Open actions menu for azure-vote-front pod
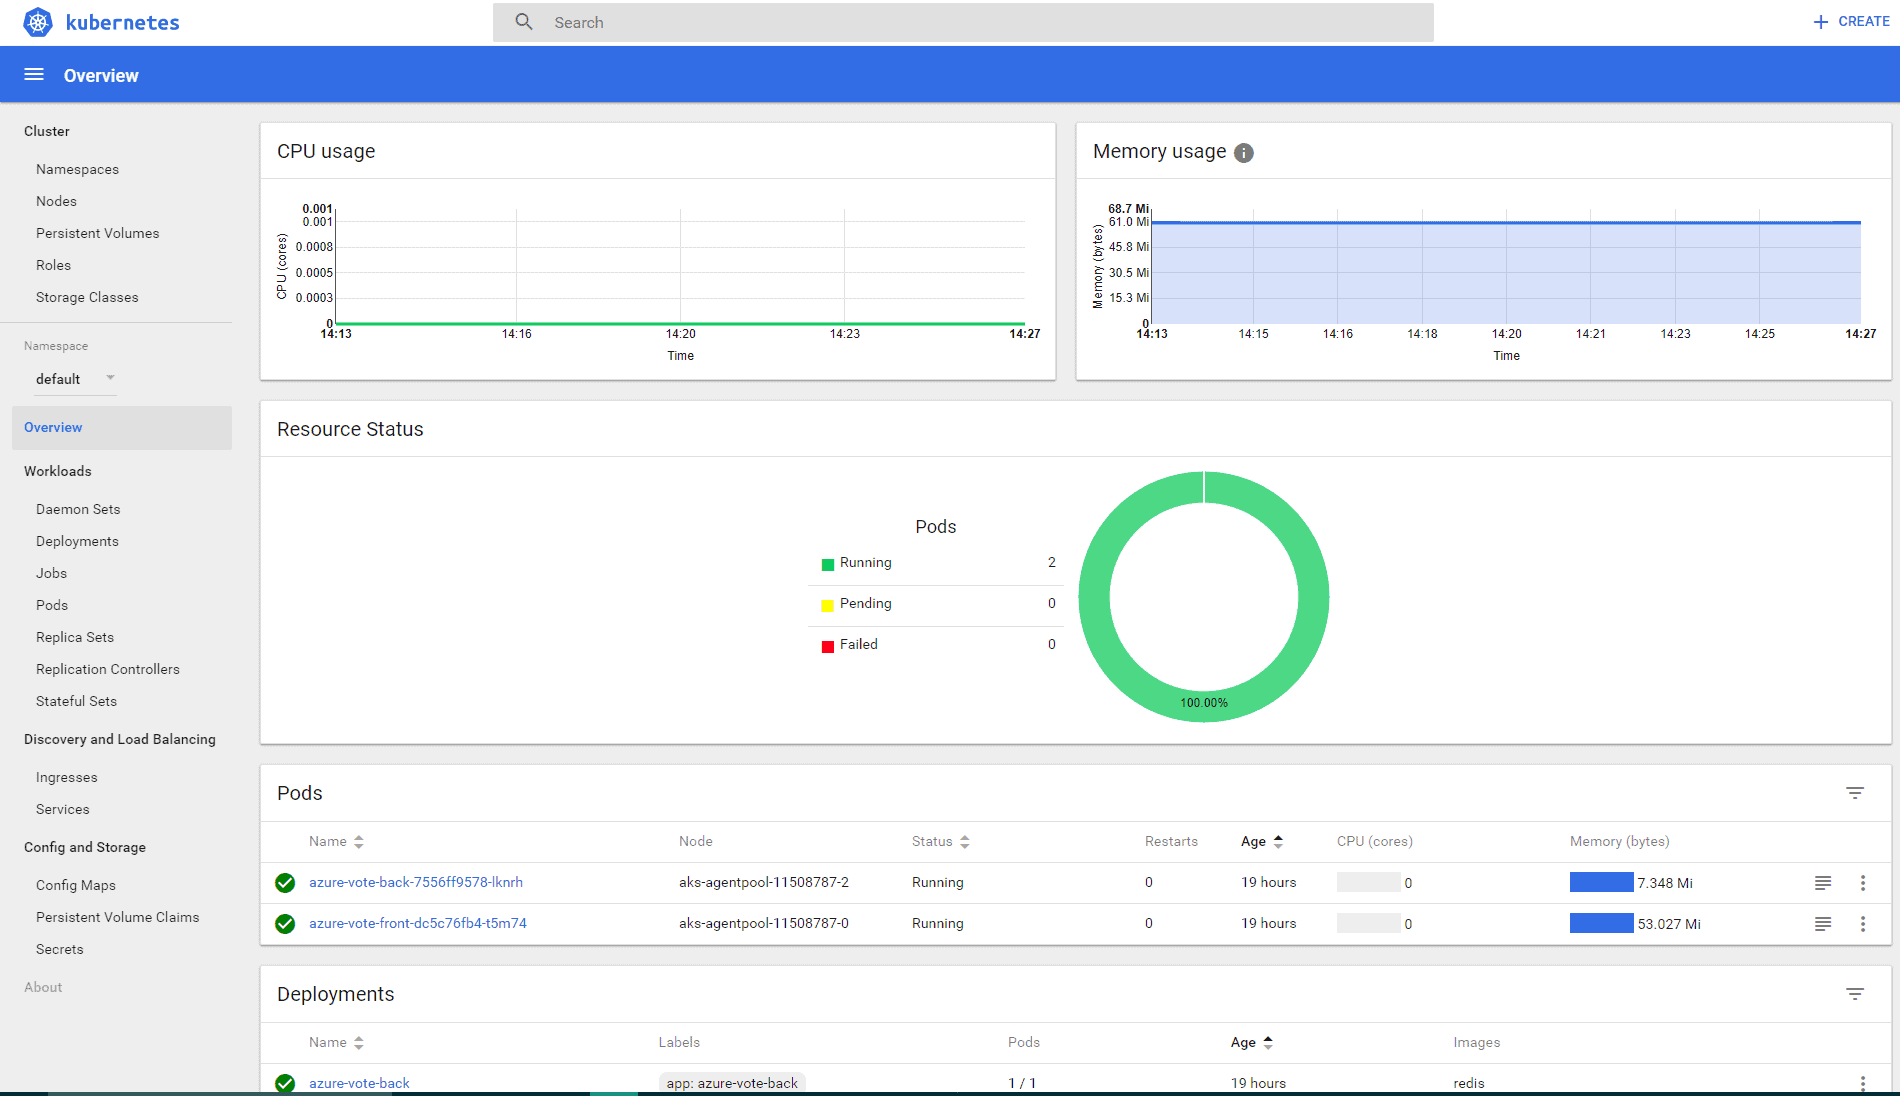 click(x=1862, y=924)
